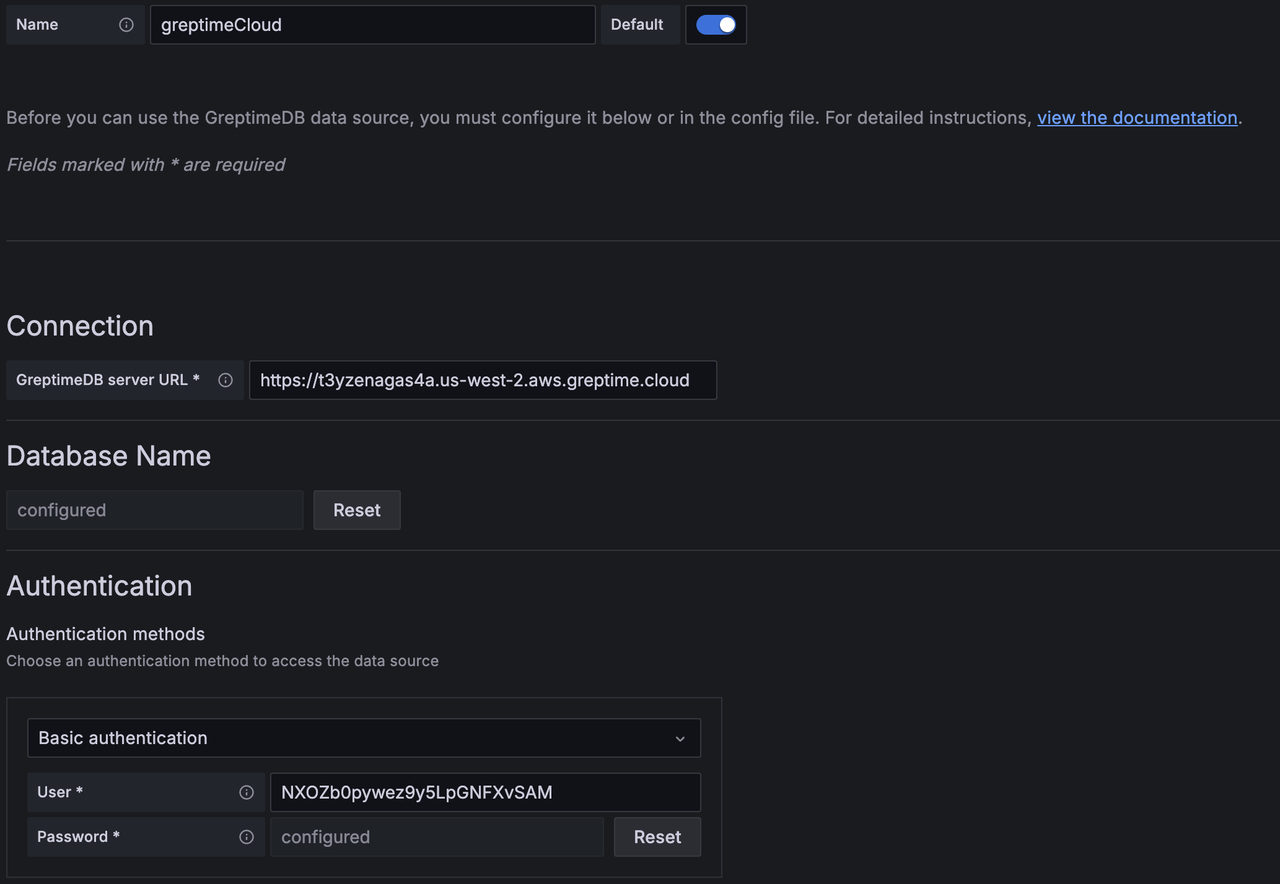Image resolution: width=1280 pixels, height=884 pixels.
Task: Click the GreptimeDB server URL input box
Action: [x=482, y=380]
